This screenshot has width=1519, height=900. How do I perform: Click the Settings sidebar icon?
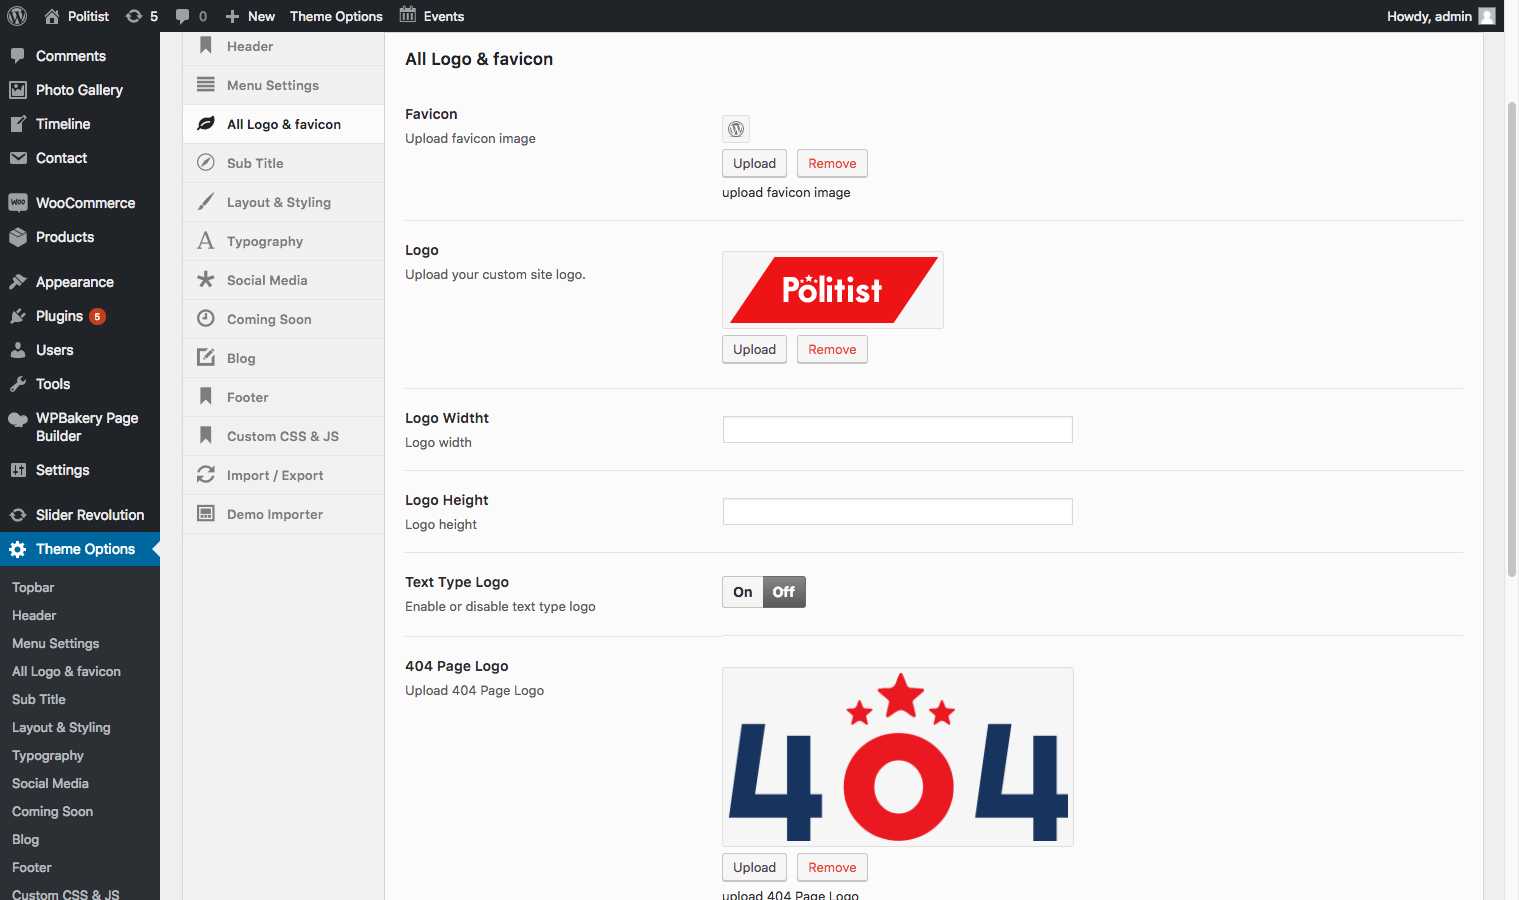[x=18, y=470]
